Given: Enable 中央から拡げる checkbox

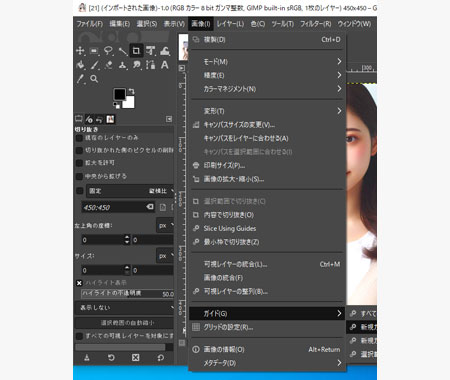Looking at the screenshot, I should coord(79,176).
